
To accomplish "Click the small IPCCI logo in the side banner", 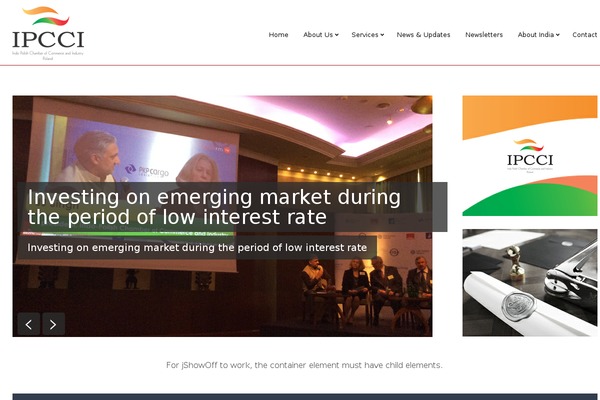I will point(530,156).
